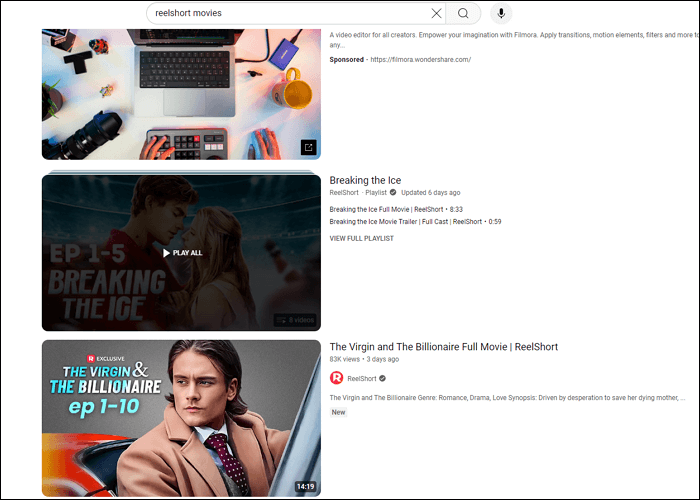The image size is (700, 500).
Task: Play 'Breaking the Ice Full Movie' from the playlist
Action: (x=395, y=209)
